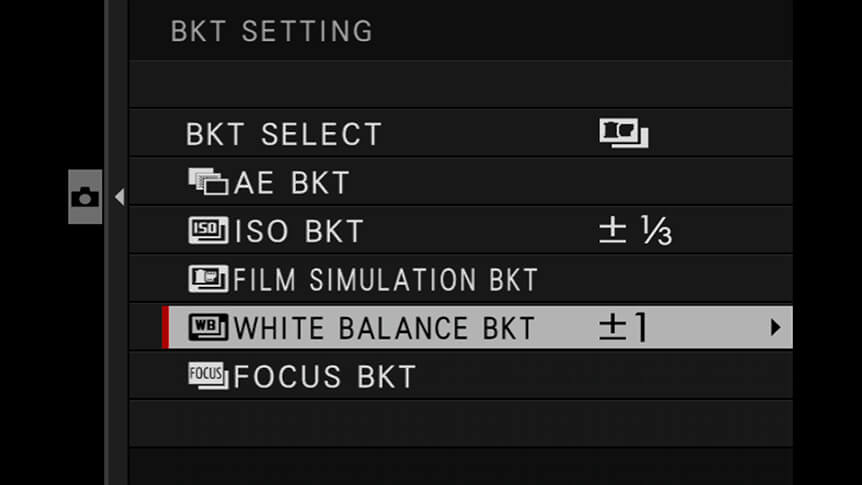Click the camera shooting-menu icon
862x485 pixels.
click(85, 197)
